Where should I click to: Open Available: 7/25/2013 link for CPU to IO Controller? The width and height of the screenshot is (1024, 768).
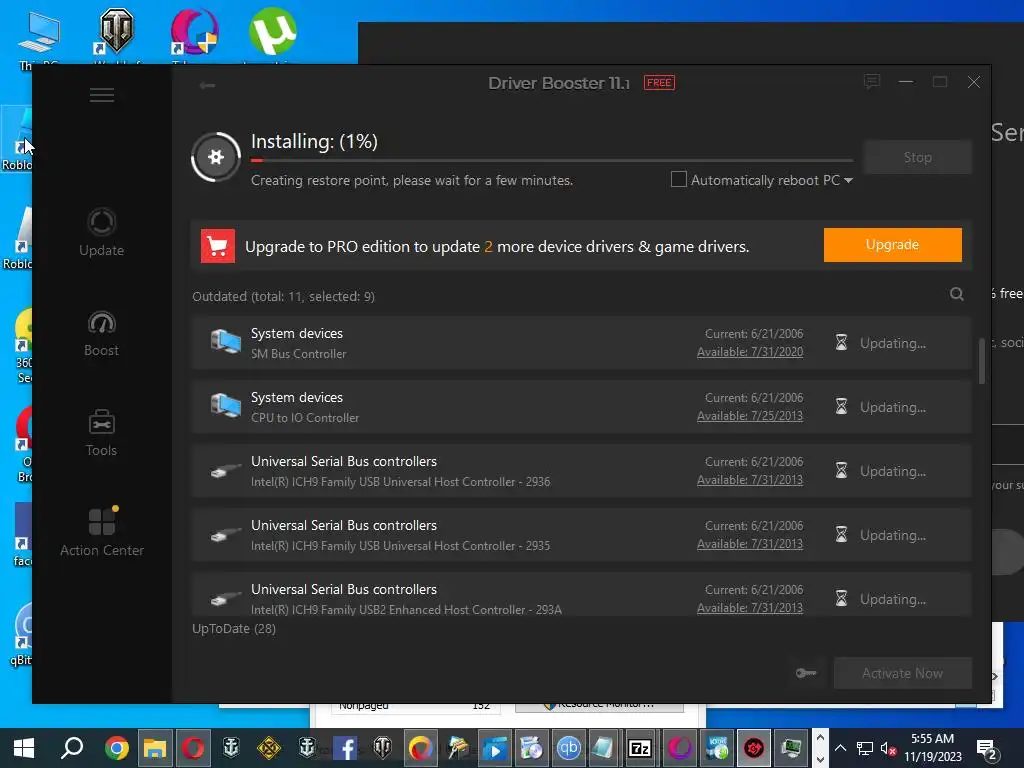[750, 416]
